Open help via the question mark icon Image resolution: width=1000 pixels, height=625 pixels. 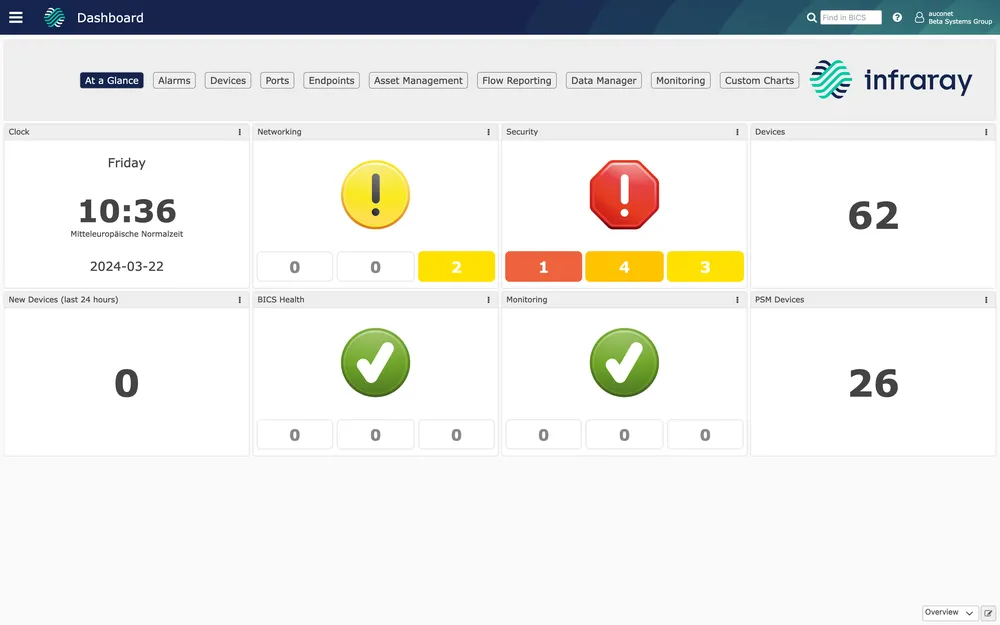pyautogui.click(x=897, y=17)
